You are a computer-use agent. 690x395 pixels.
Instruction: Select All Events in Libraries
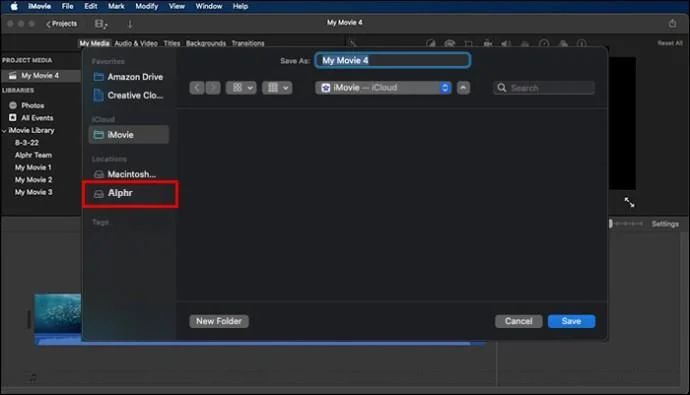coord(37,118)
